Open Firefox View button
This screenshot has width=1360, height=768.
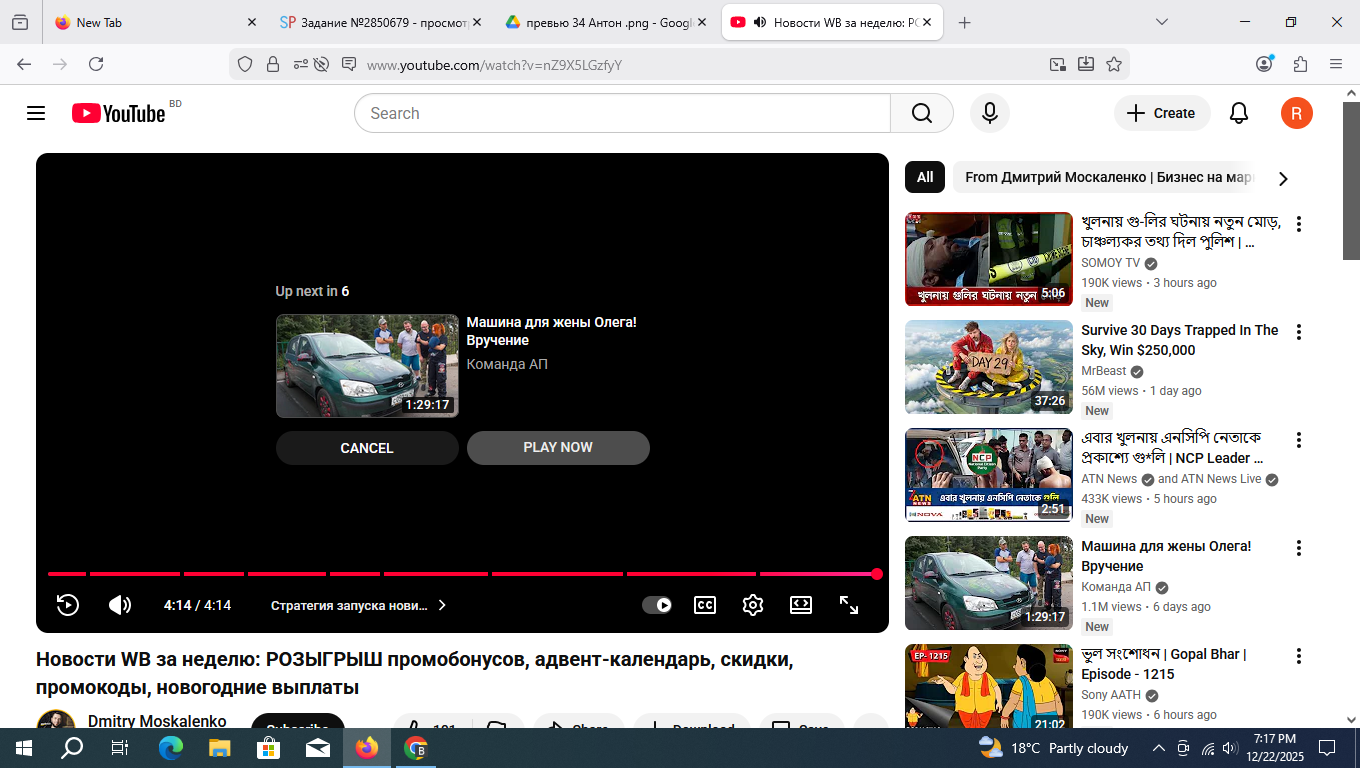tap(20, 22)
